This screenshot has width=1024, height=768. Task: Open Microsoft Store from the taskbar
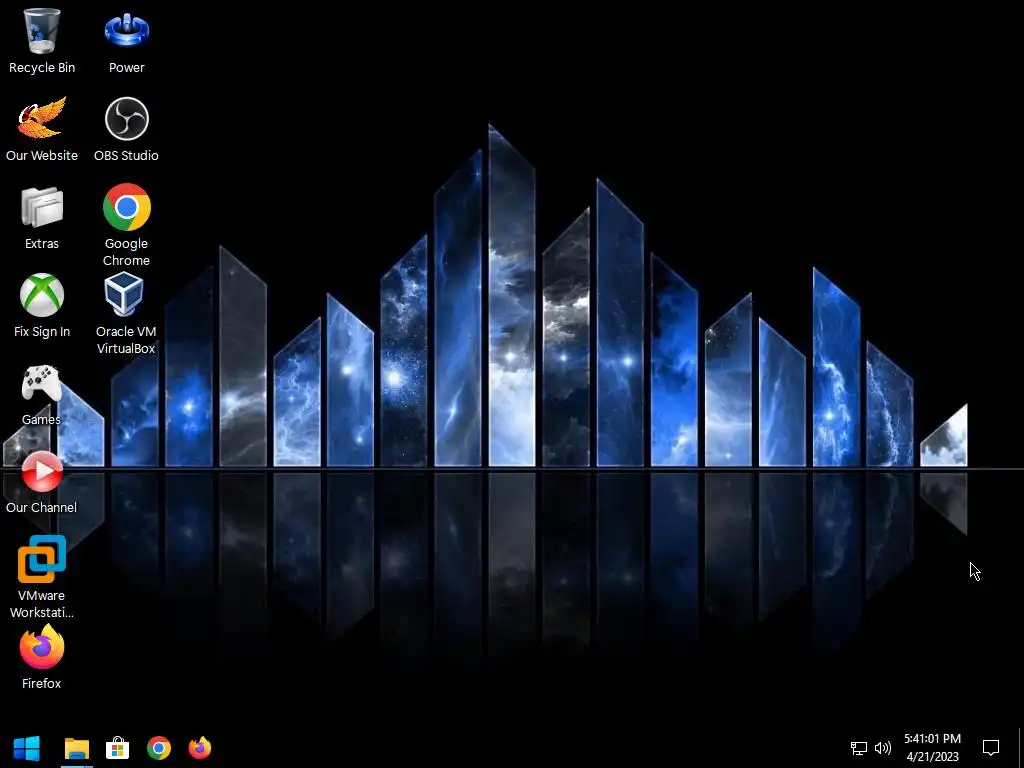(x=118, y=748)
